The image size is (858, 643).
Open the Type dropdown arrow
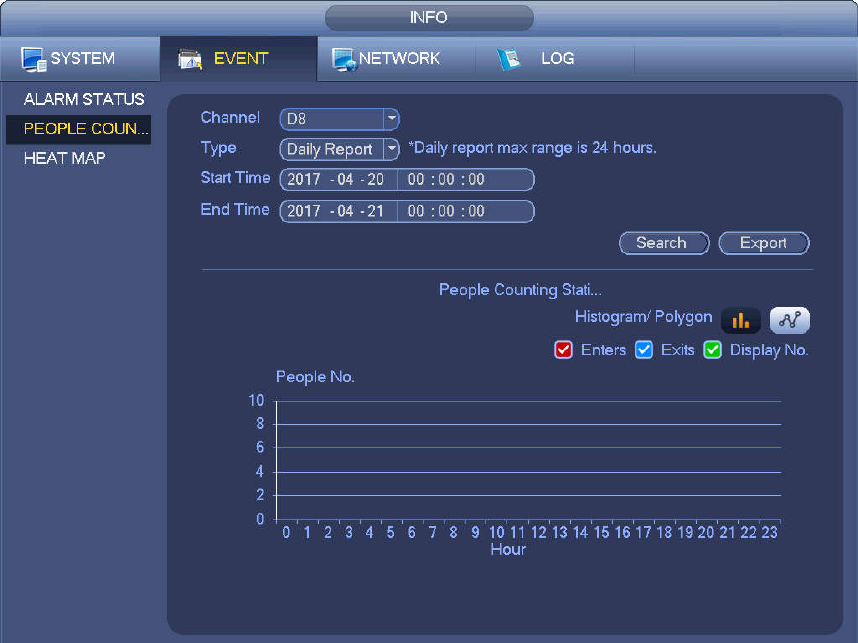[x=391, y=149]
